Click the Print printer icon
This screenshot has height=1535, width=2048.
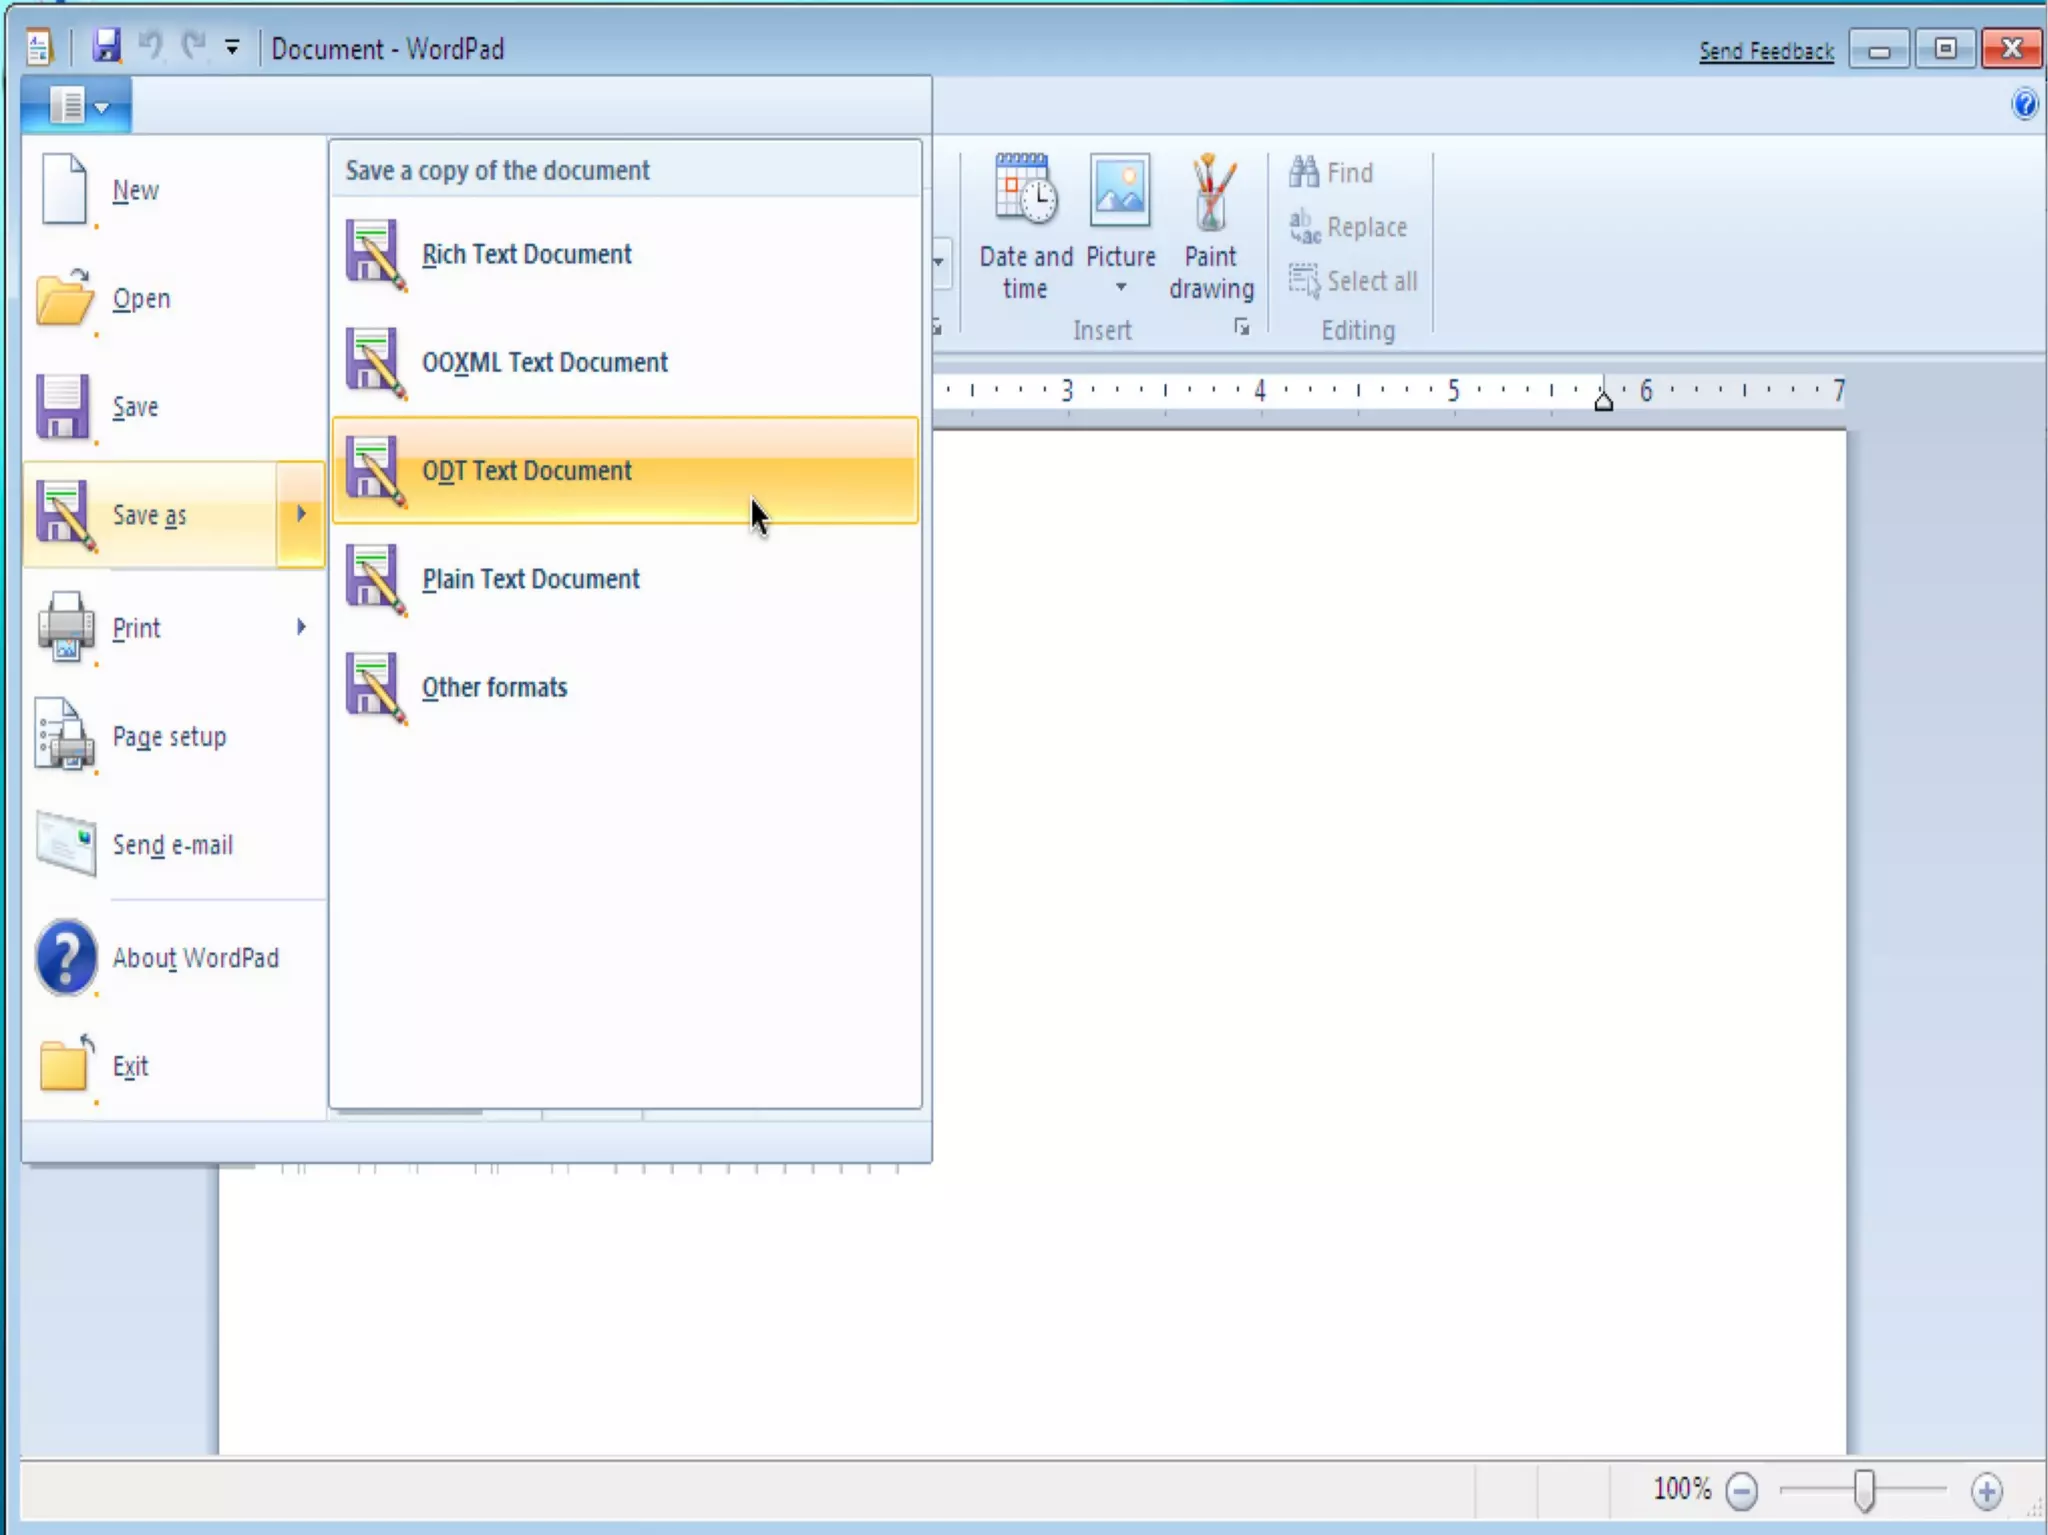tap(66, 627)
